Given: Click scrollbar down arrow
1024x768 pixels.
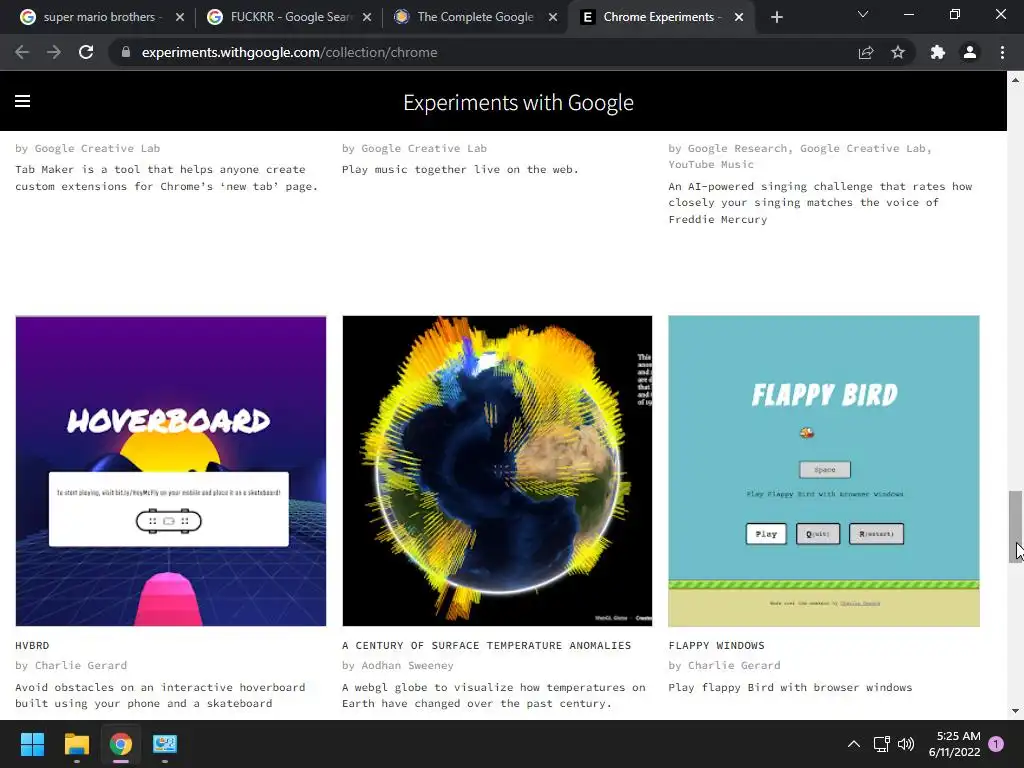Looking at the screenshot, I should click(1015, 711).
